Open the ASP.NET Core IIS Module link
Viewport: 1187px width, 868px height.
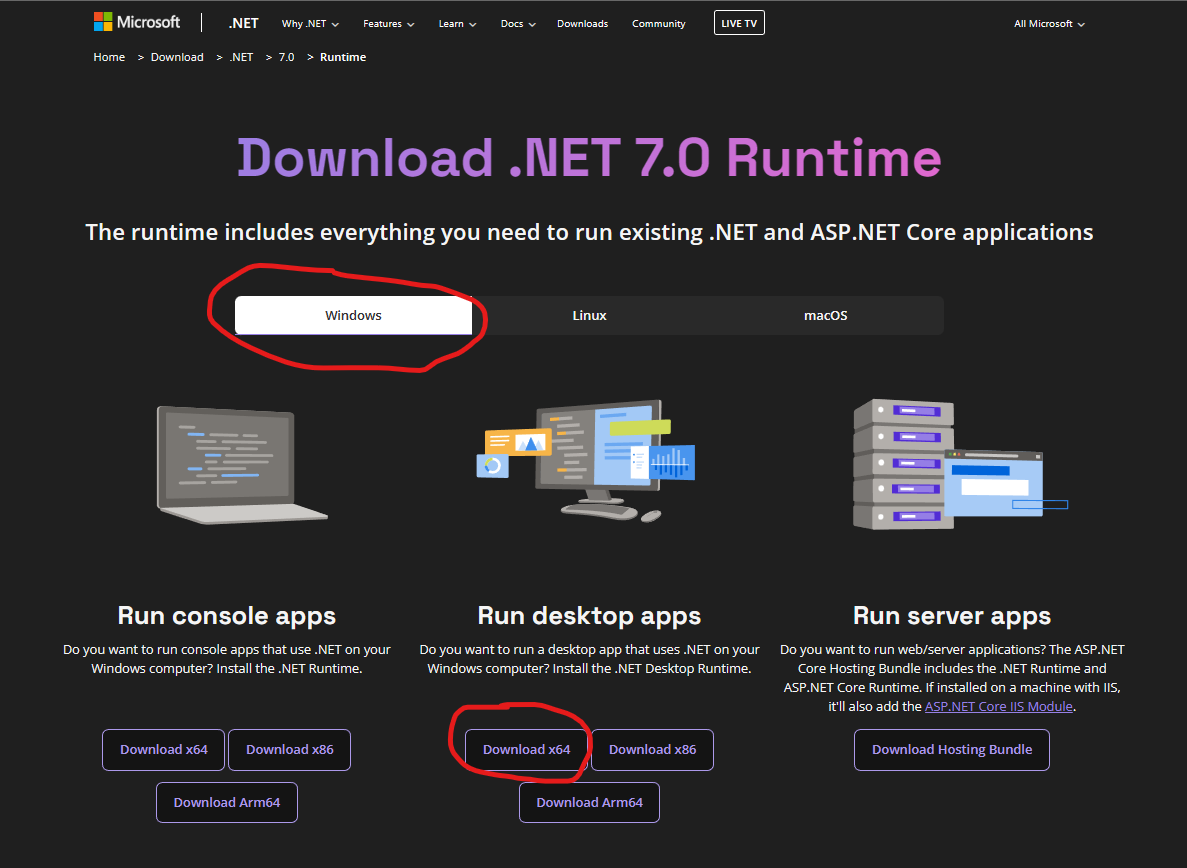pos(998,706)
